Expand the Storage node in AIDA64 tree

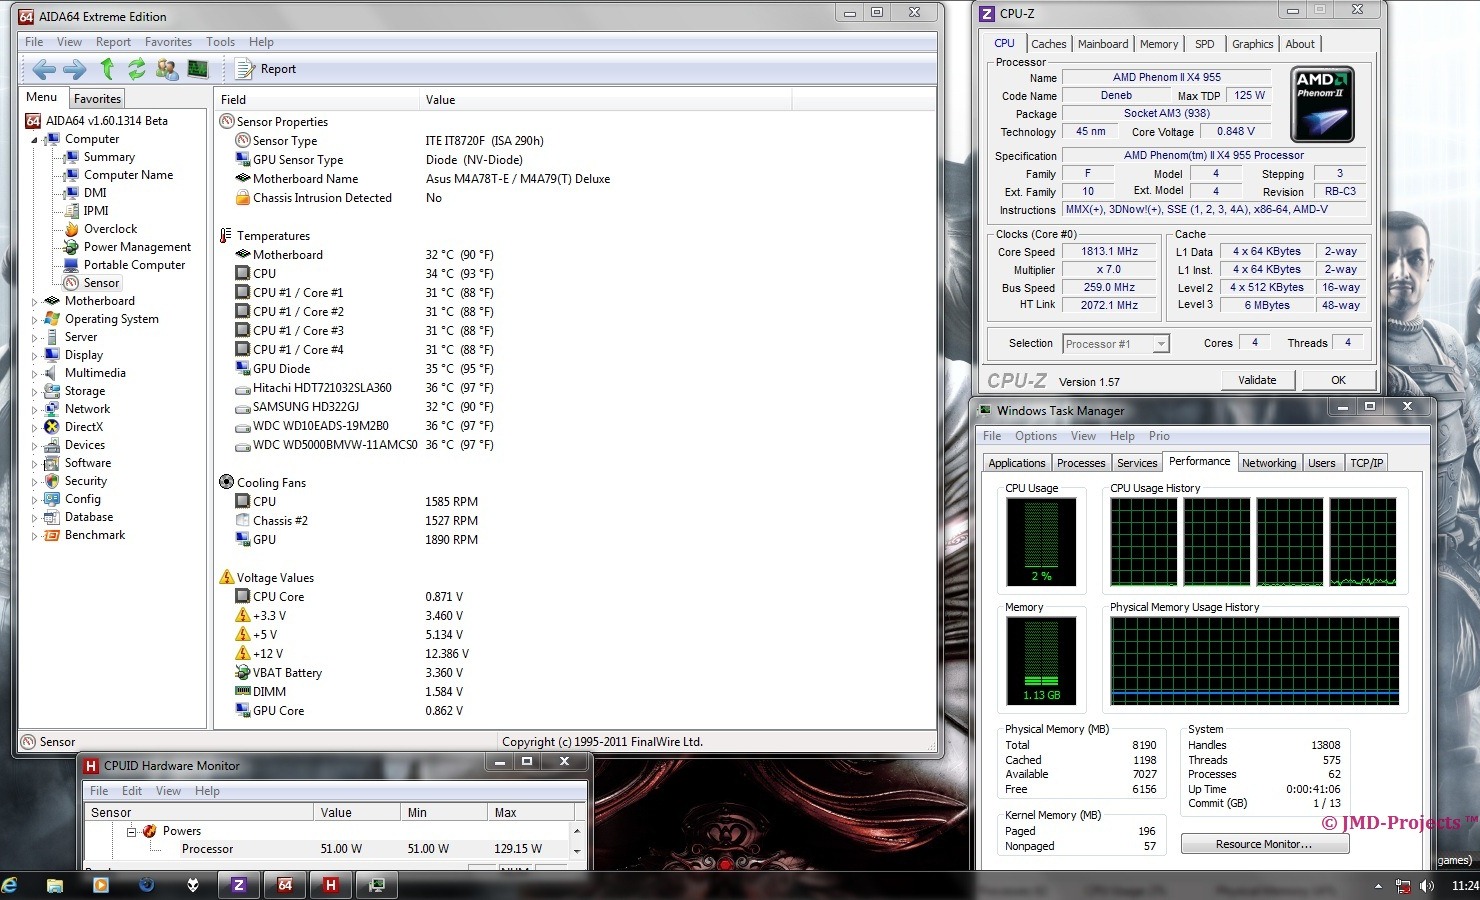(34, 391)
